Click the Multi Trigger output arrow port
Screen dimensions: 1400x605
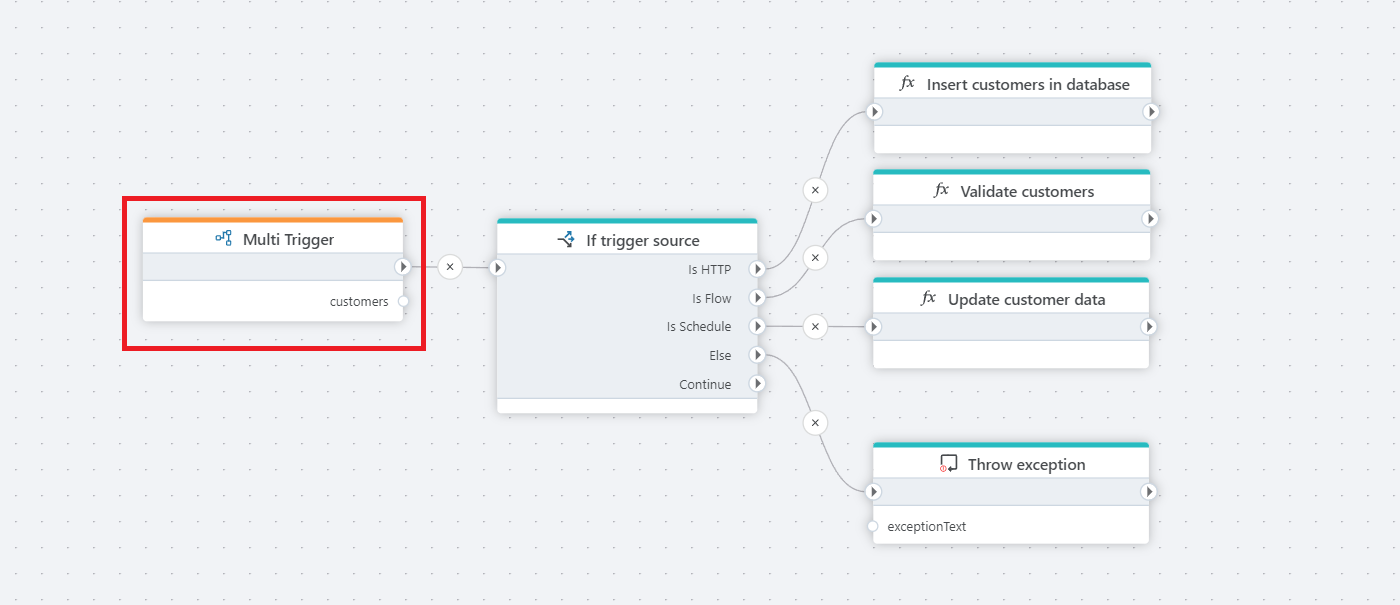point(402,267)
